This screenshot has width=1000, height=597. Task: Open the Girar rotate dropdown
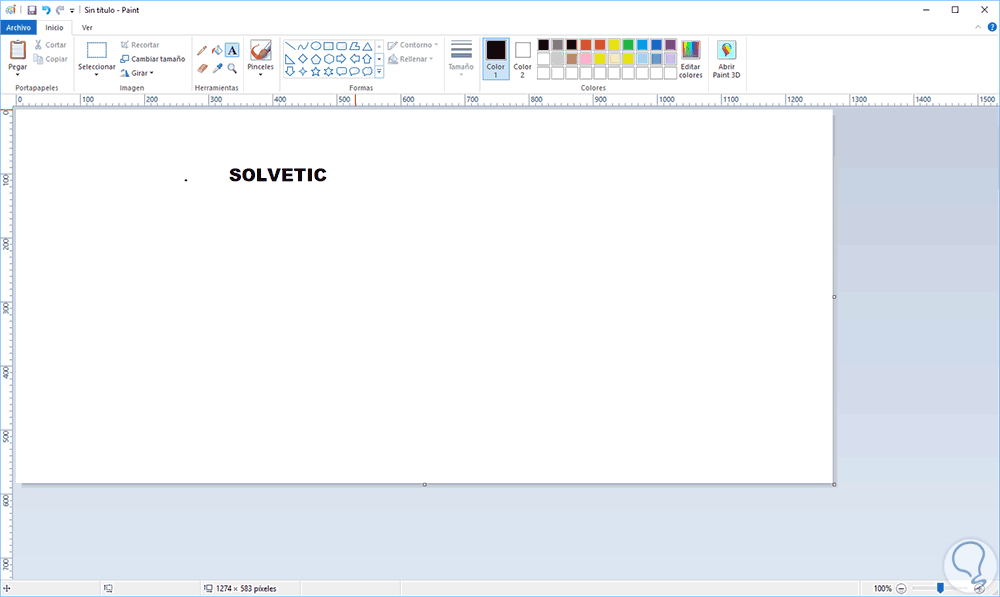pyautogui.click(x=136, y=73)
